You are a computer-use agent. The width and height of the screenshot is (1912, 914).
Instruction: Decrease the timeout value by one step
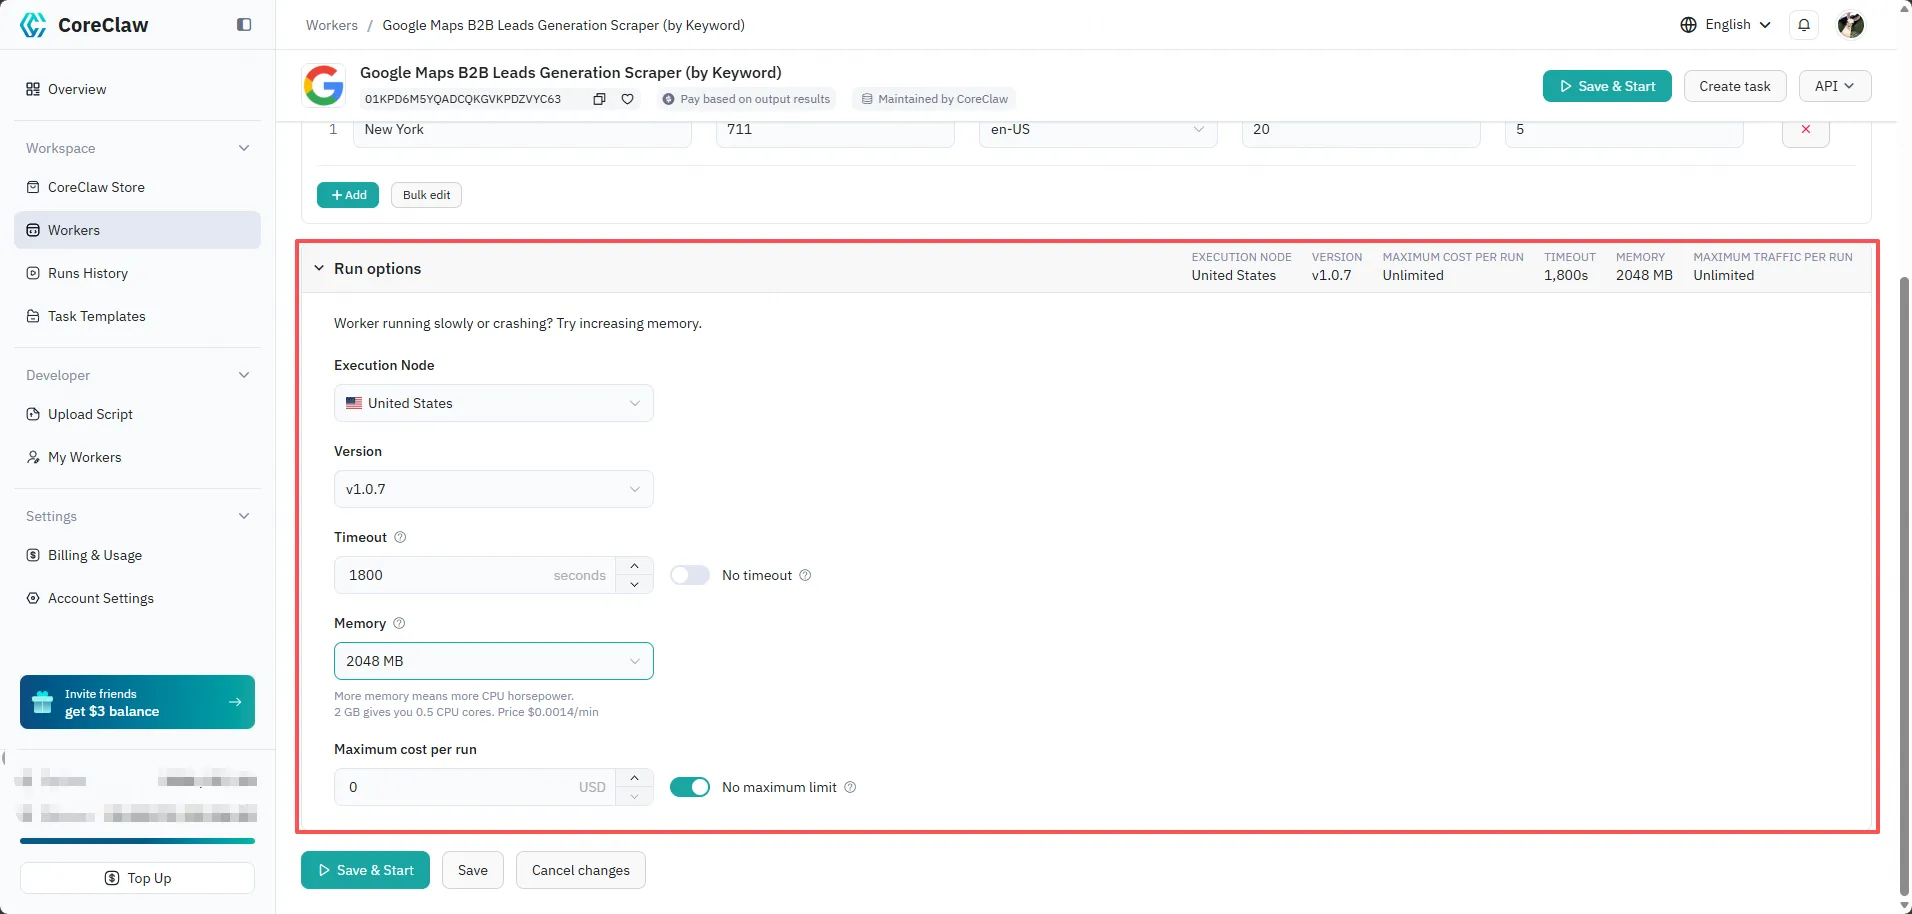click(x=634, y=584)
